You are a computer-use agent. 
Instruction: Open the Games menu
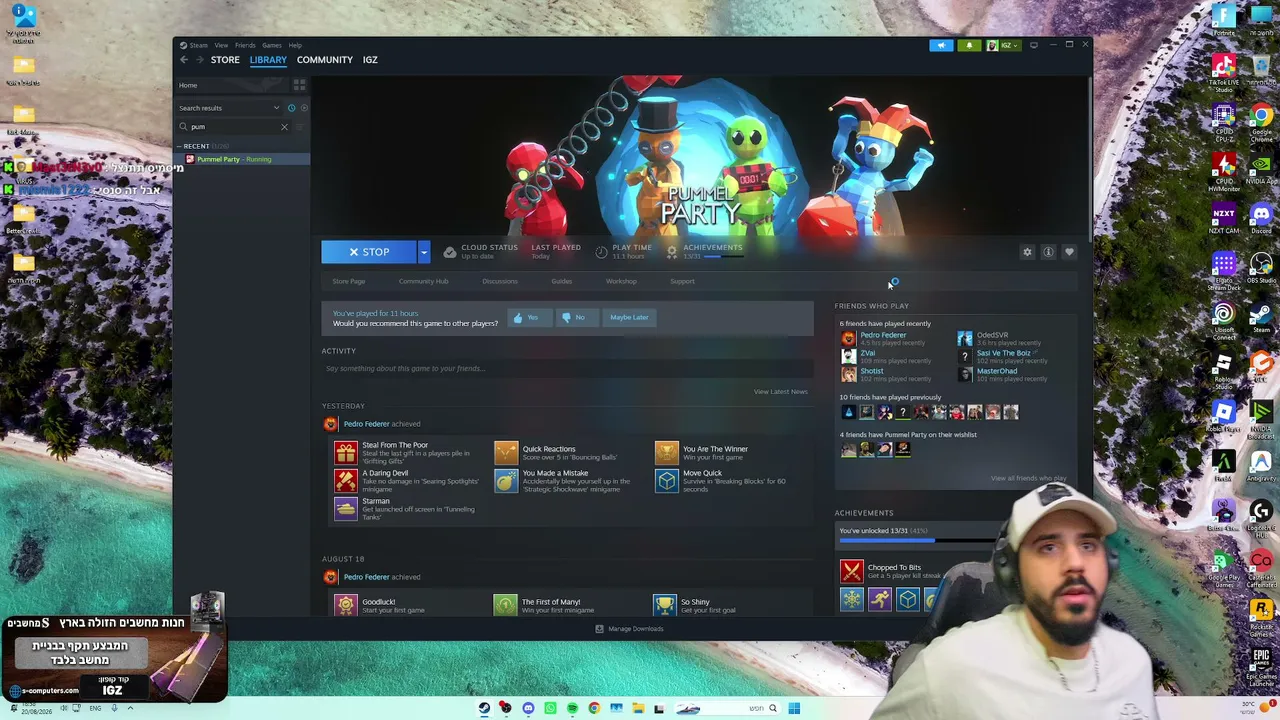point(272,45)
